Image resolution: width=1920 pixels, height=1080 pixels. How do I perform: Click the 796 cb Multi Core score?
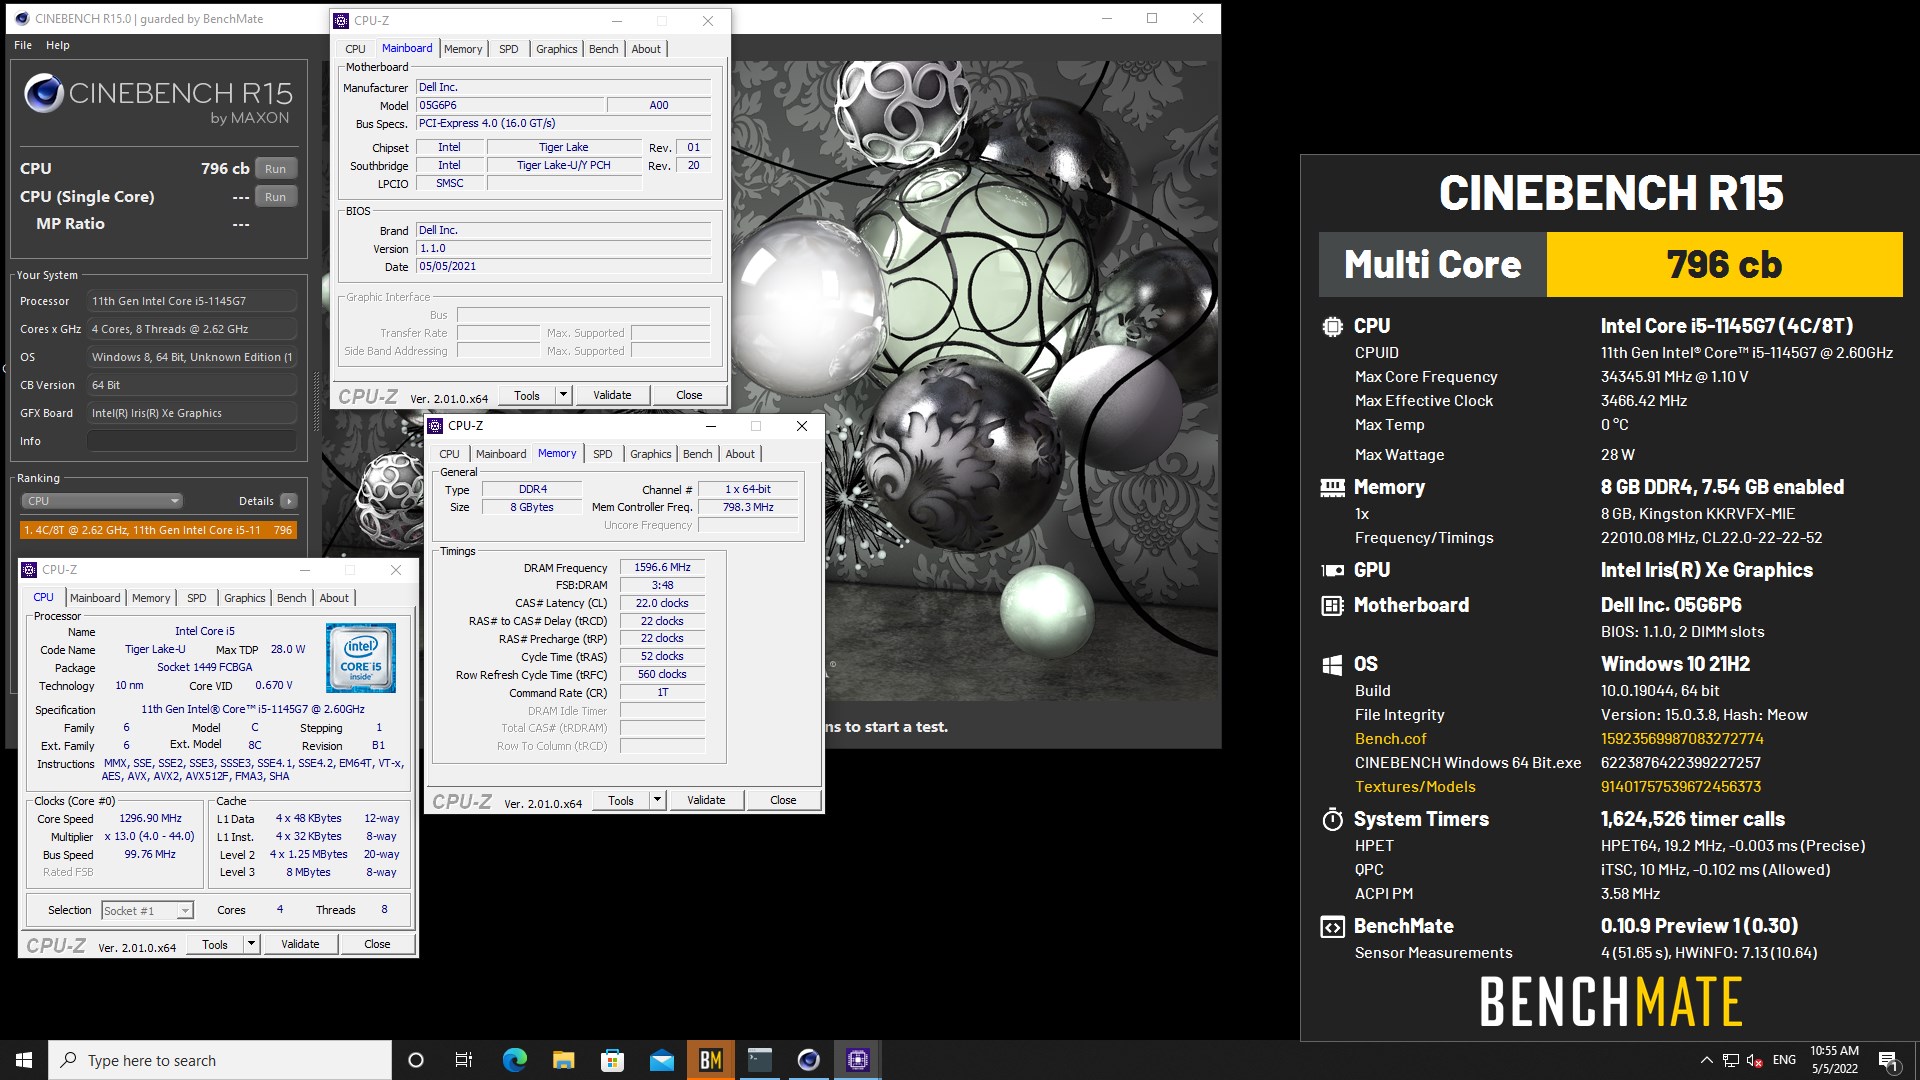1724,265
